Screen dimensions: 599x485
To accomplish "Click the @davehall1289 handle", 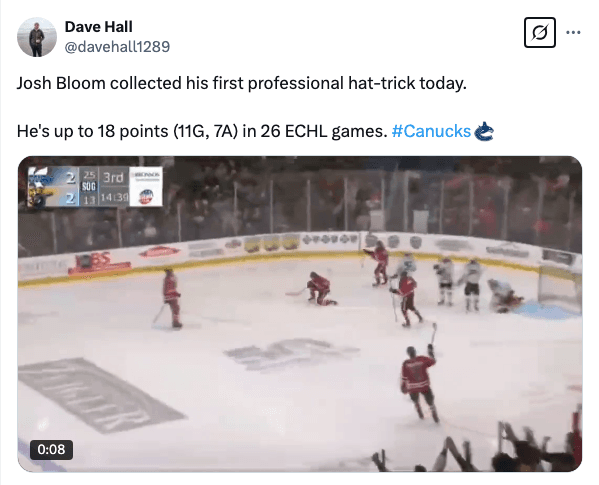I will click(x=117, y=47).
